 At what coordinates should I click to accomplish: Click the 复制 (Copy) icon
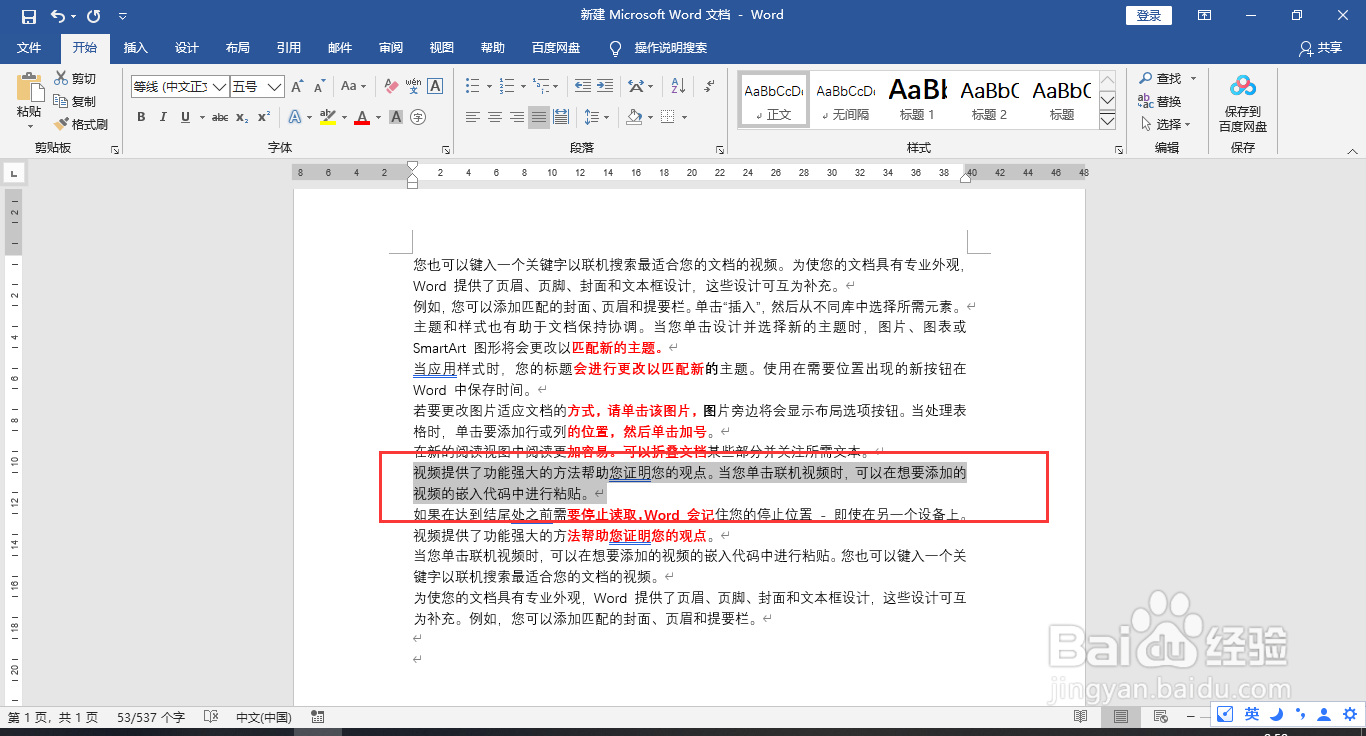(x=61, y=101)
